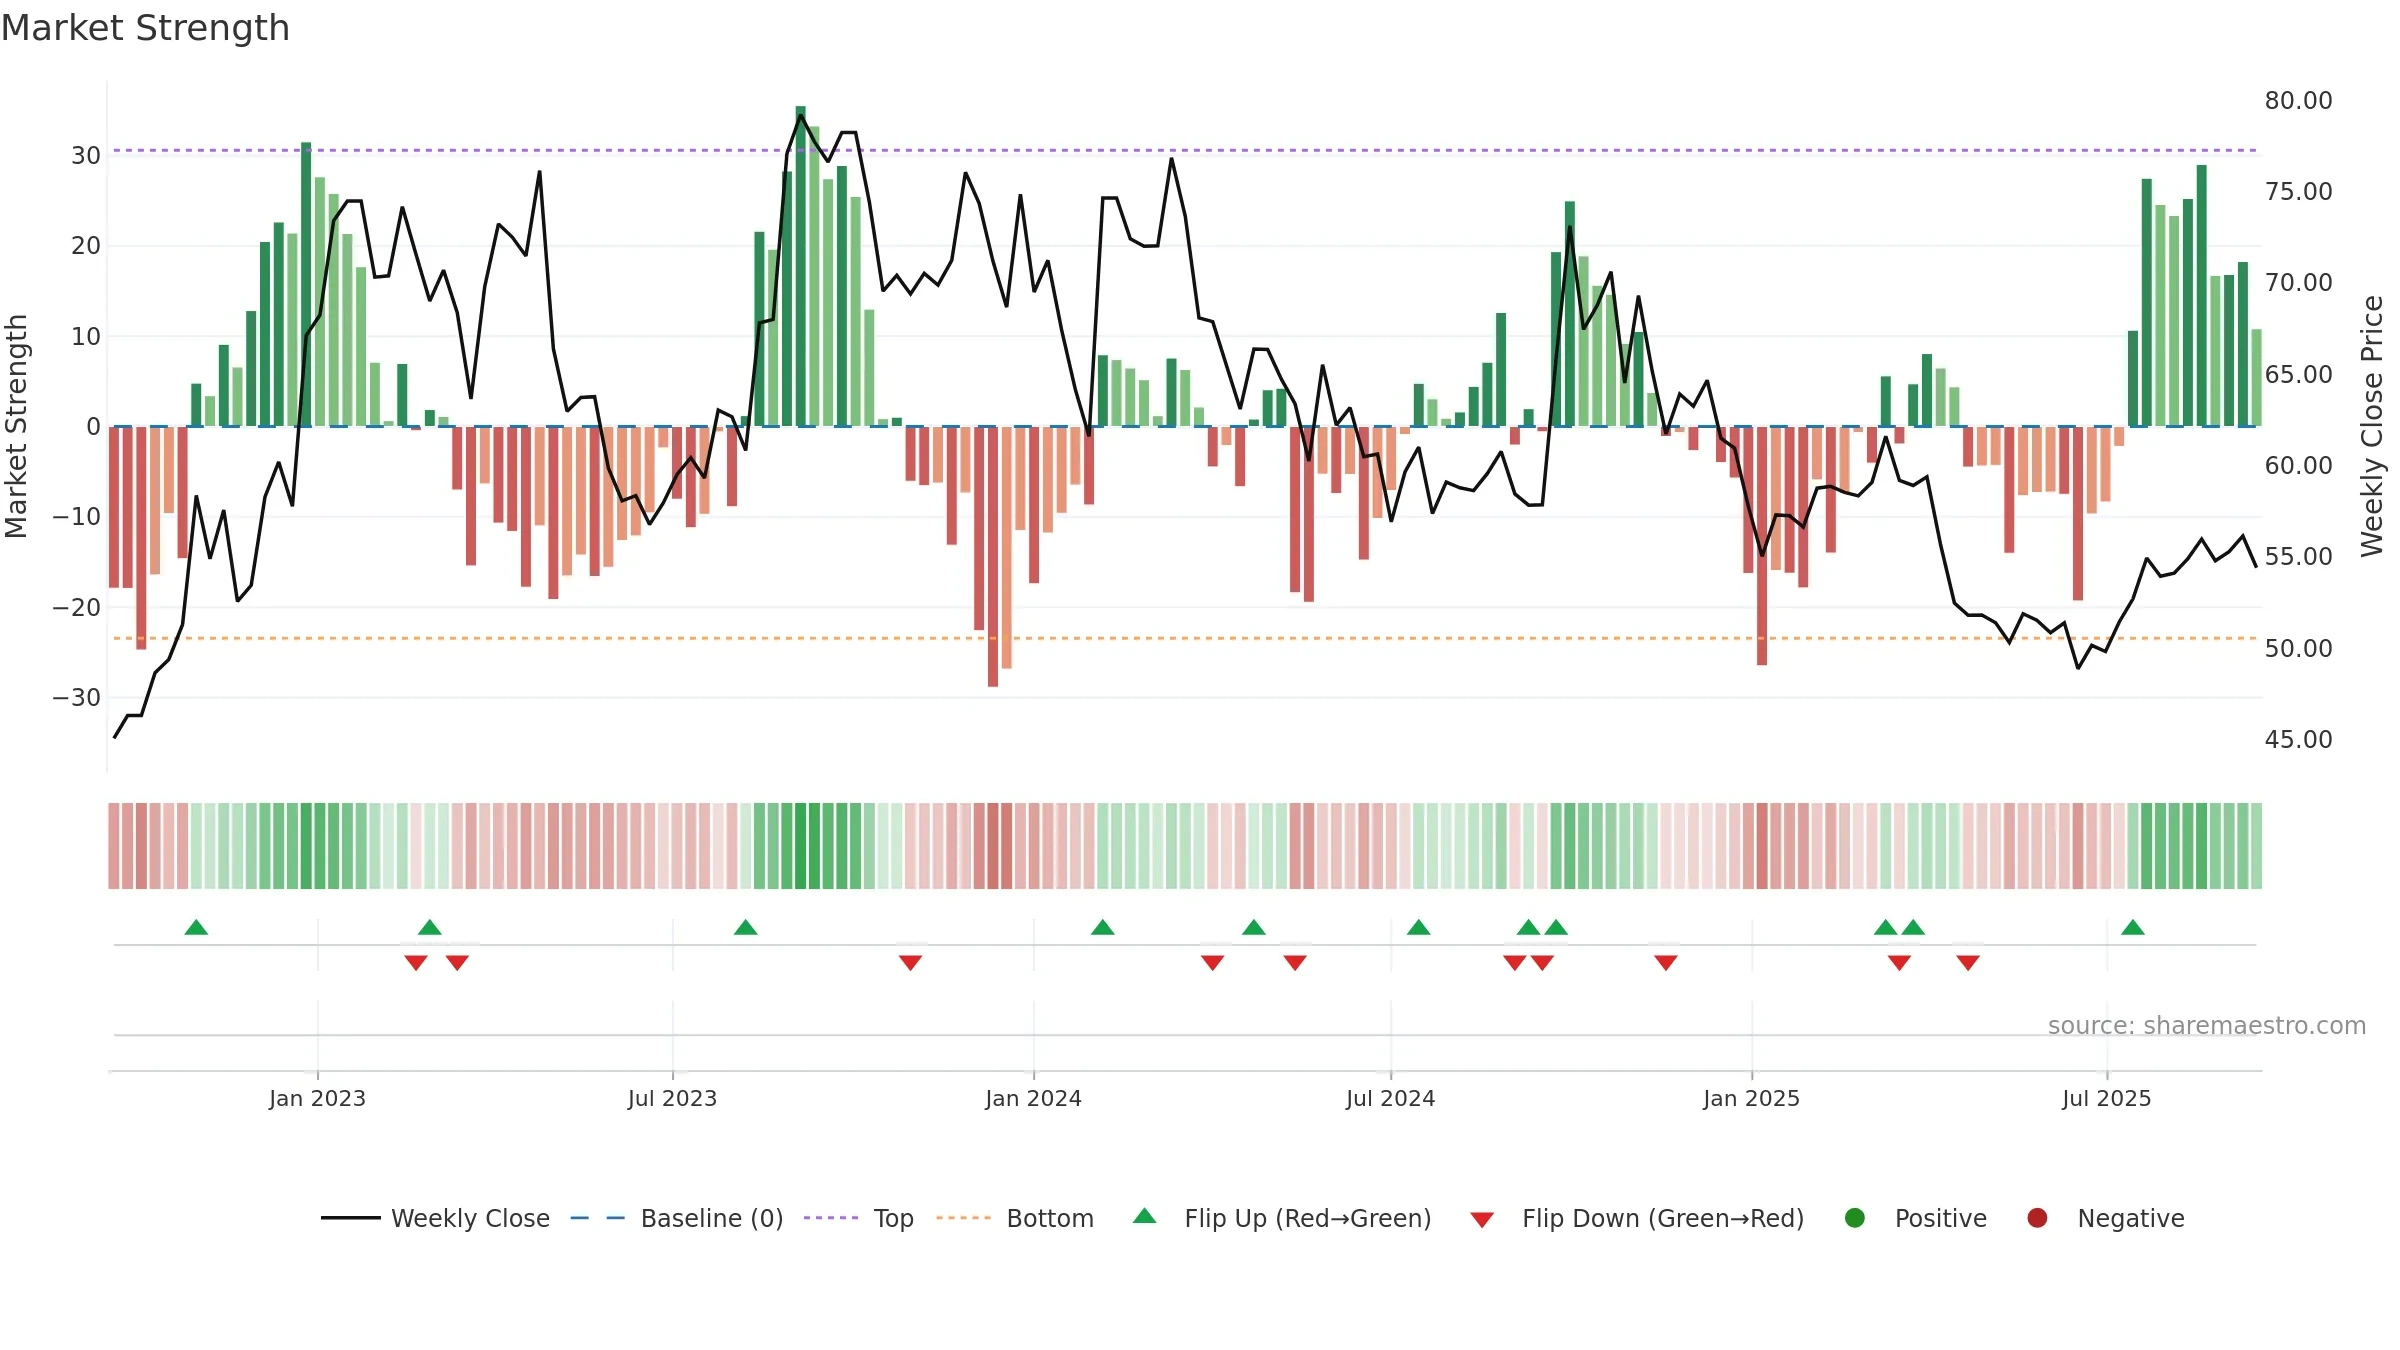The image size is (2400, 1350).
Task: Toggle the Flip Up (Red→Green) legend item
Action: (1282, 1218)
